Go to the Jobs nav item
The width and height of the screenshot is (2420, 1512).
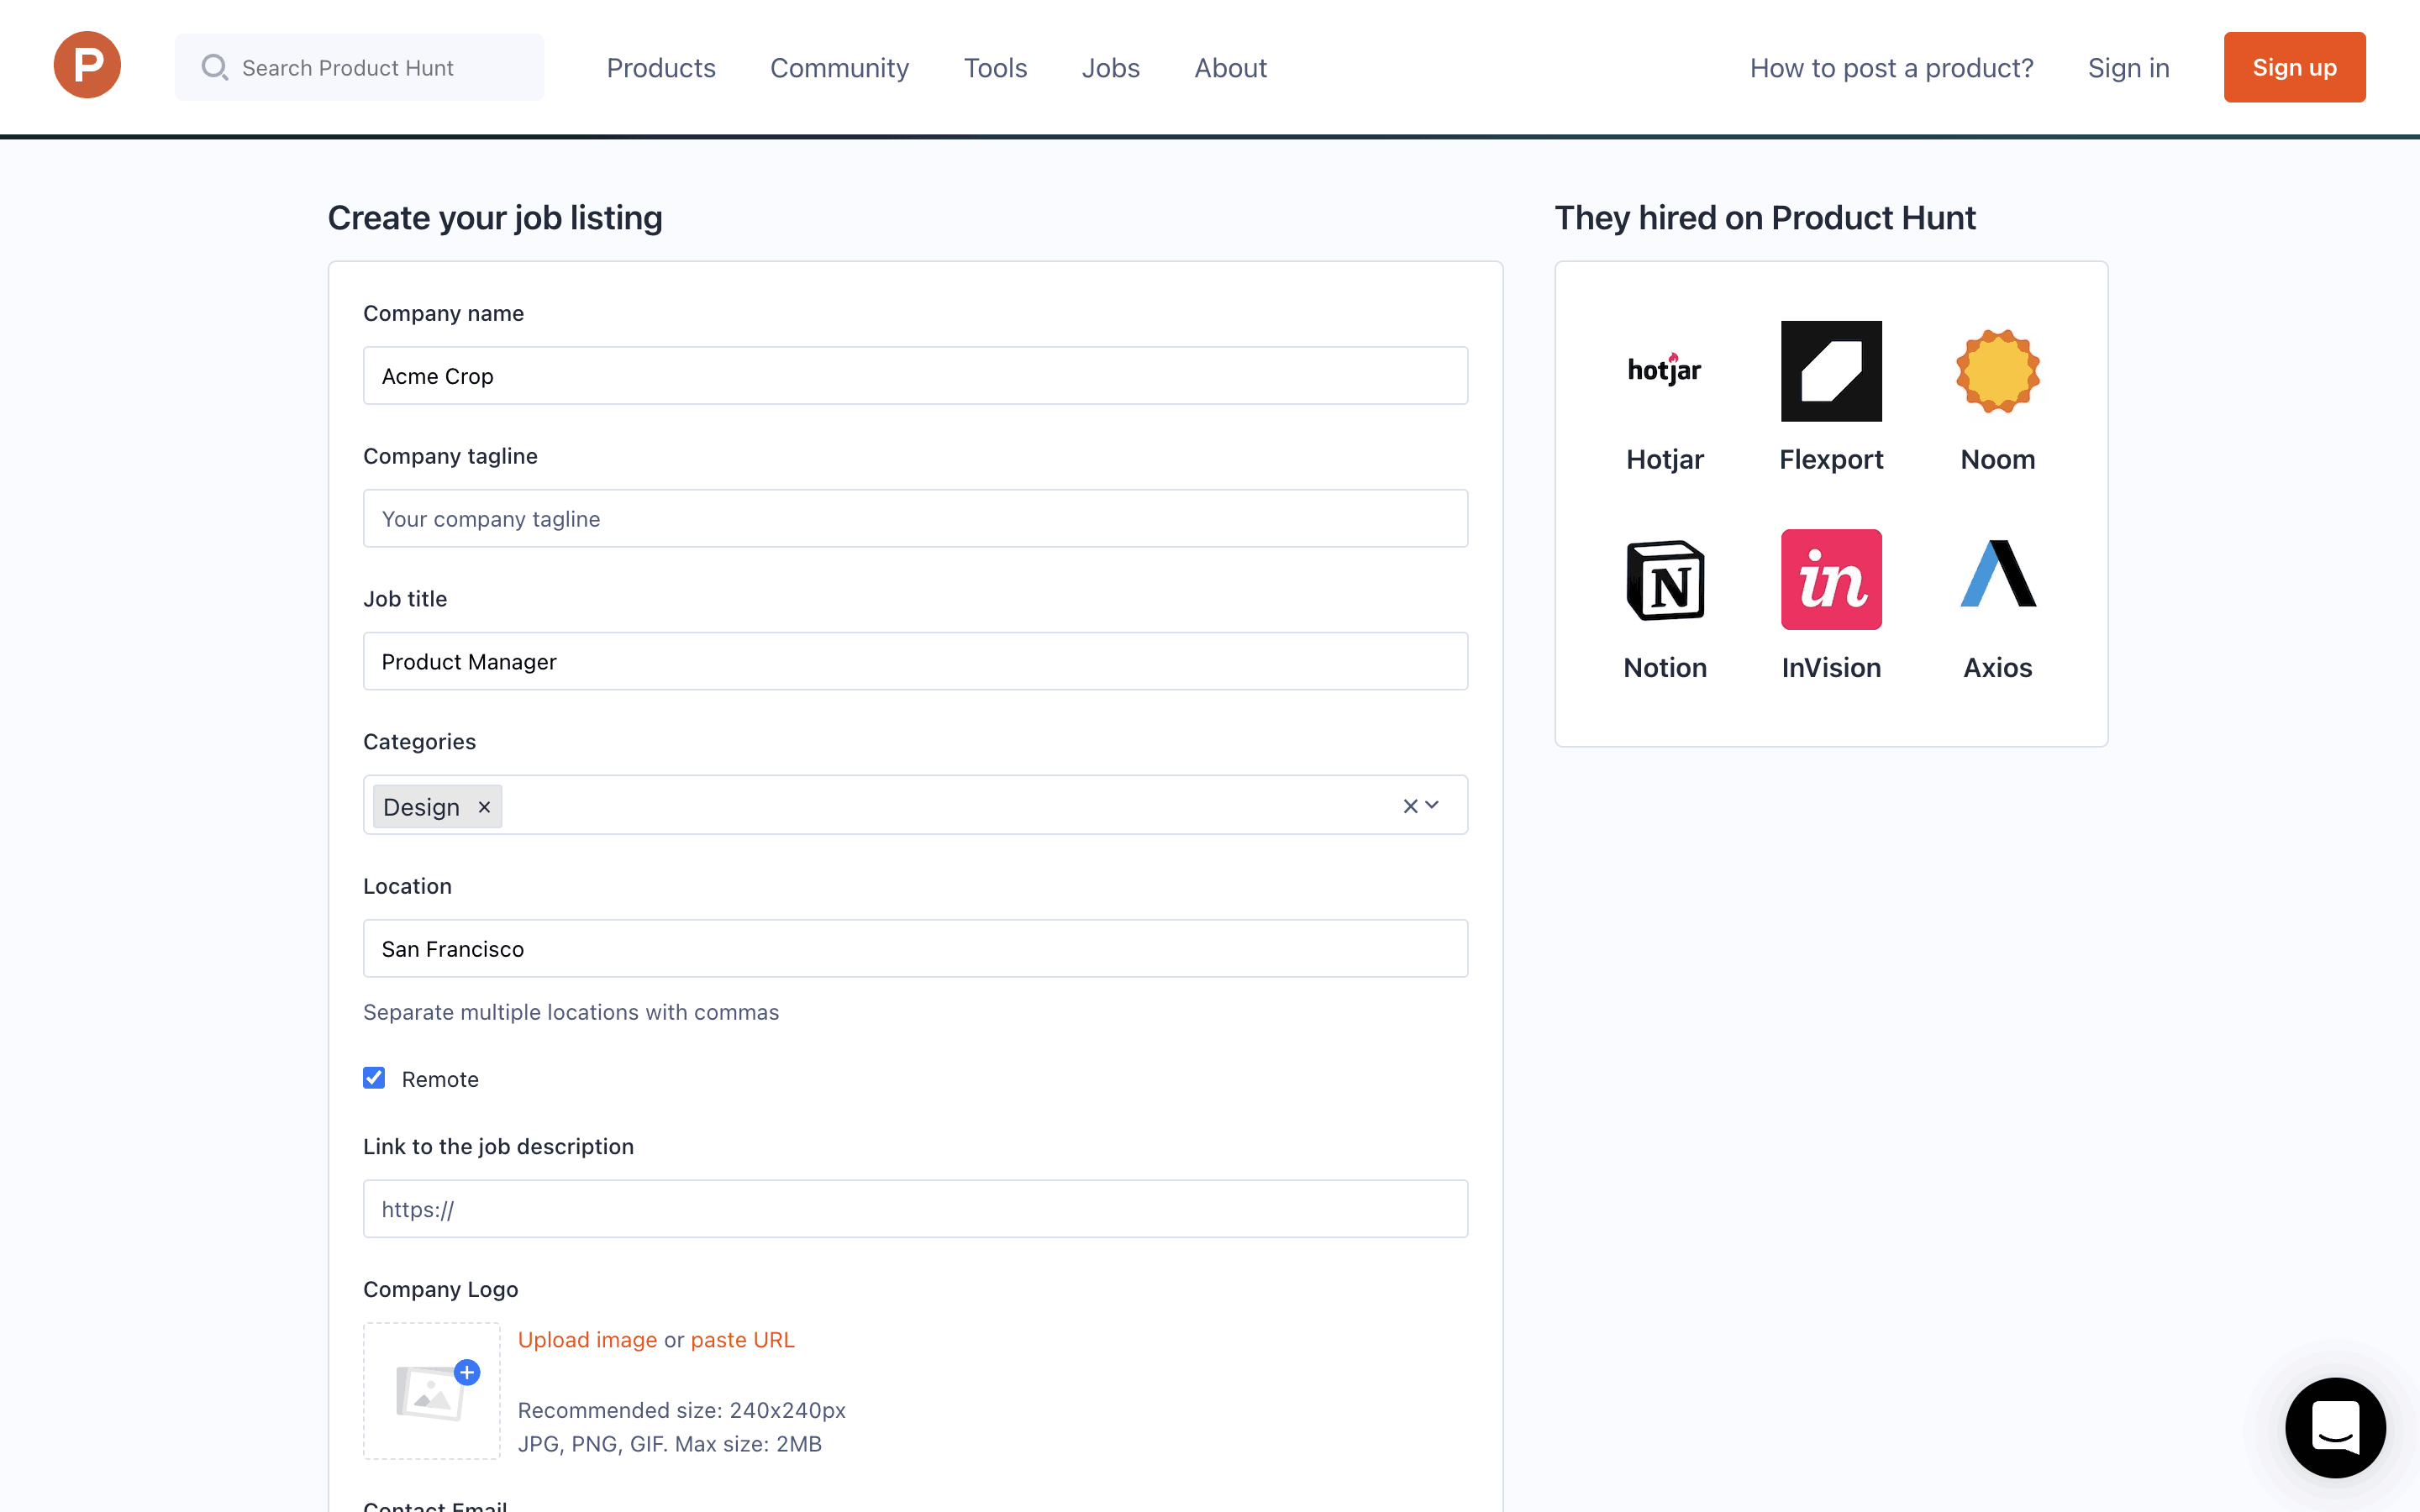[1110, 68]
